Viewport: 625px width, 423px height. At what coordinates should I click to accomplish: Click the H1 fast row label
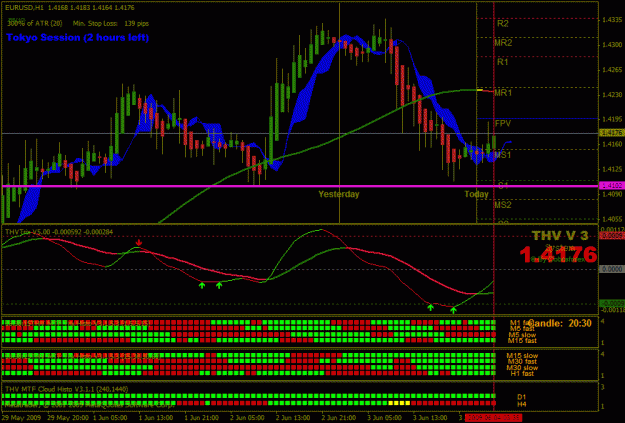[522, 374]
